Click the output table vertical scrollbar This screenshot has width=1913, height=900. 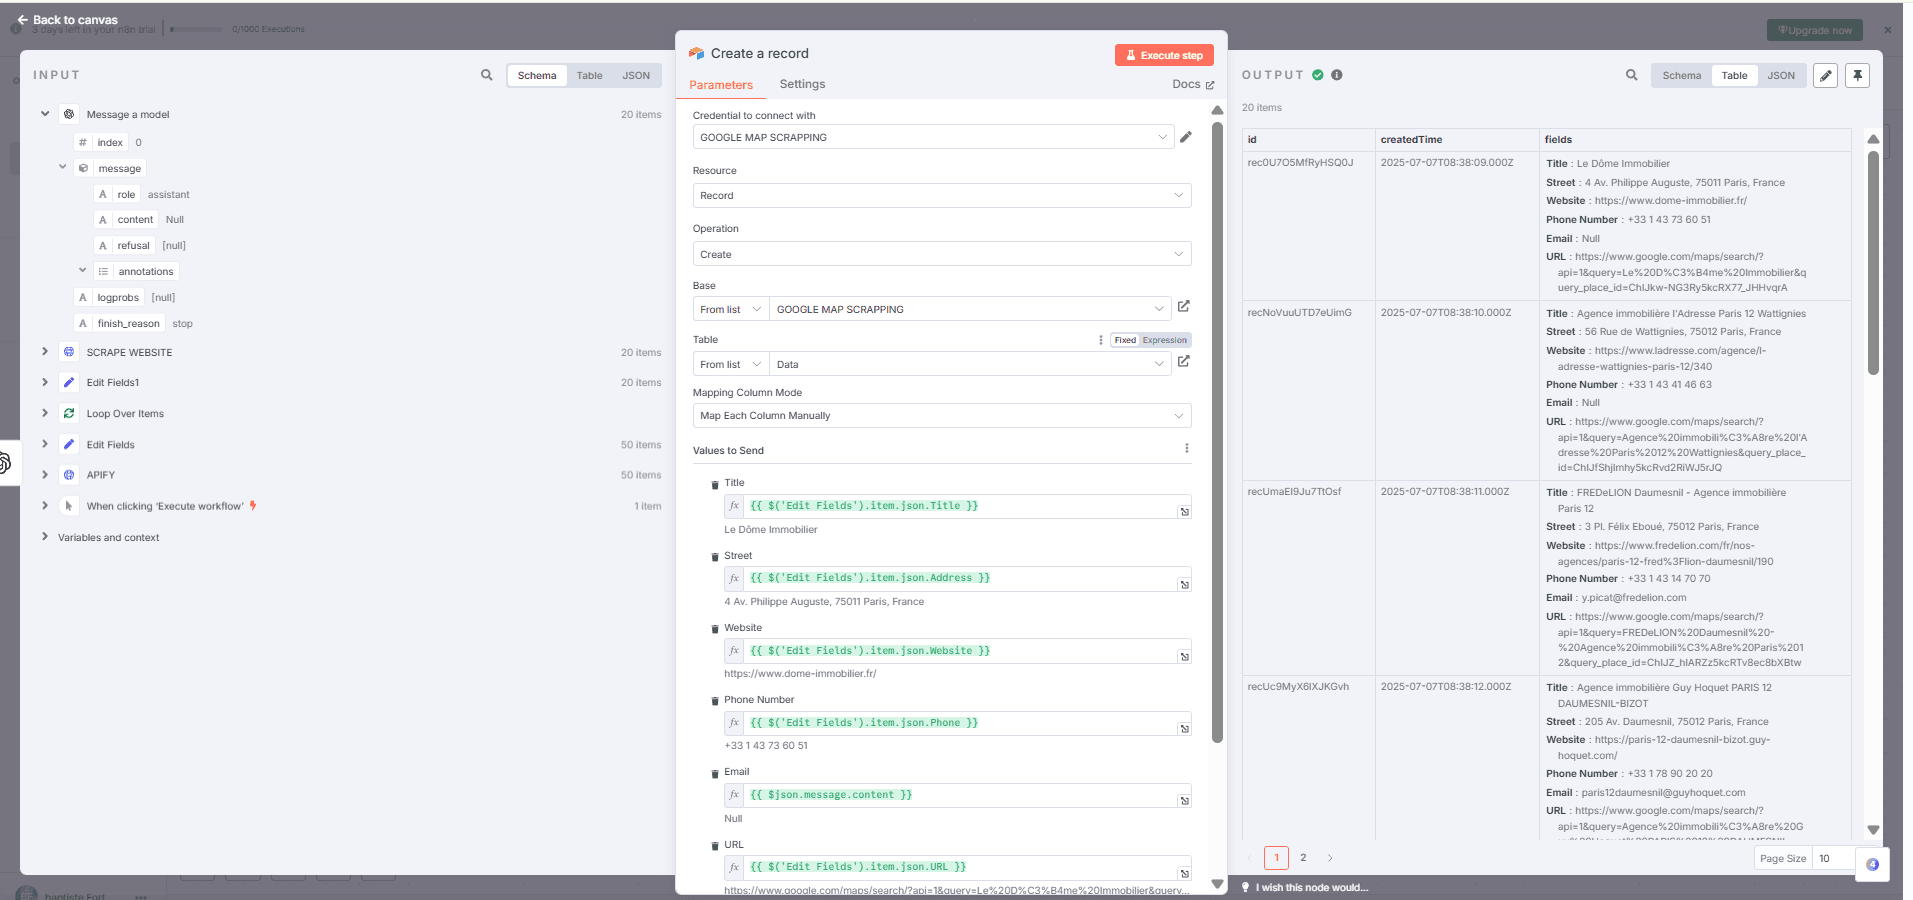1873,262
